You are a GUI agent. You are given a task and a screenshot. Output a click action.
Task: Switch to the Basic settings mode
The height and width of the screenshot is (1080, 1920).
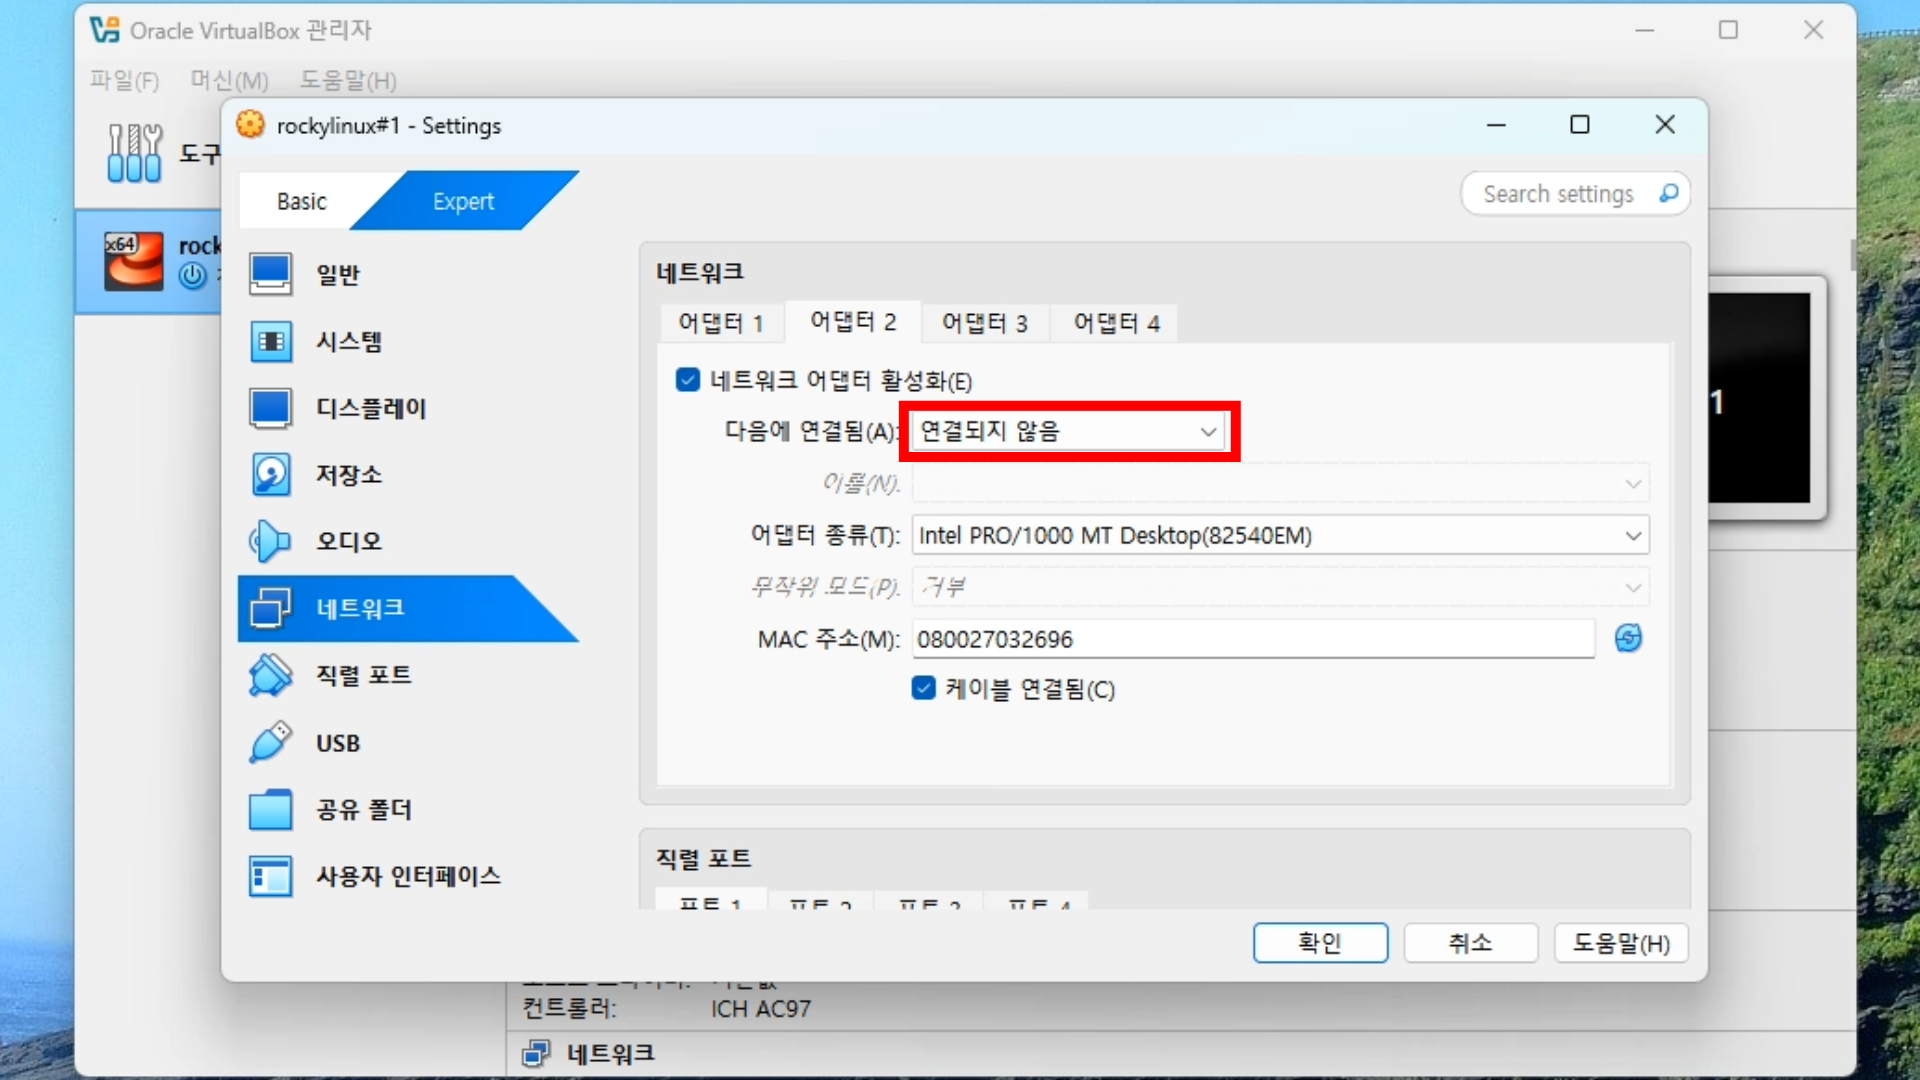[x=302, y=201]
